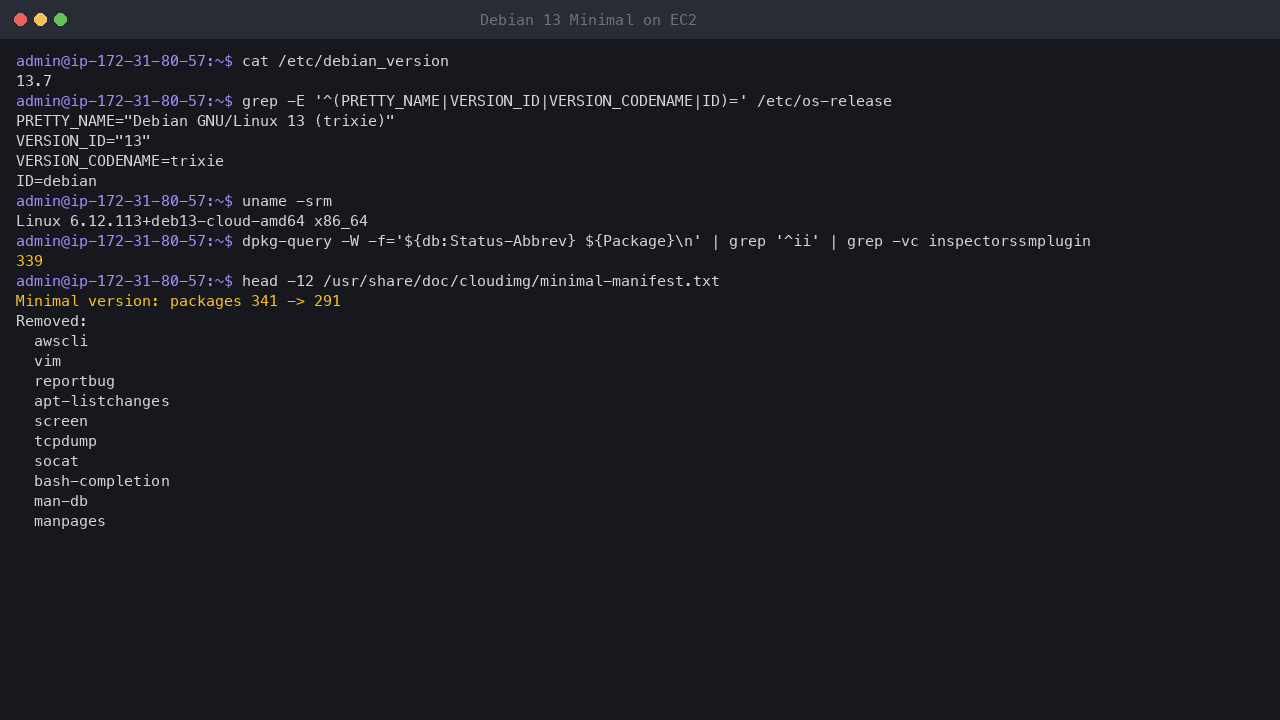
Task: Click the removed package "awscli"
Action: pos(61,341)
